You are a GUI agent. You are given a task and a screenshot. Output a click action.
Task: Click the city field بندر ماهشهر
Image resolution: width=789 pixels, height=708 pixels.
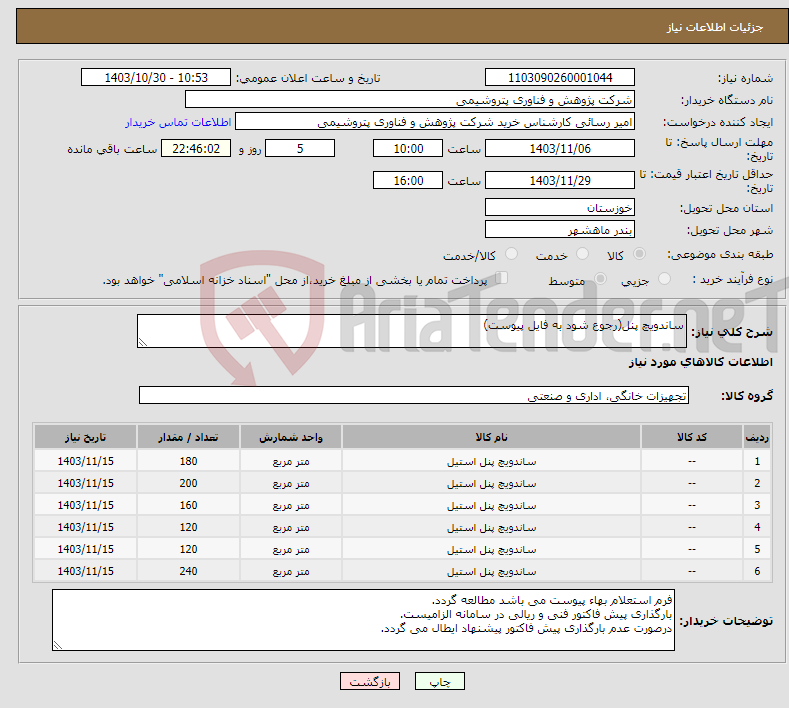(560, 229)
